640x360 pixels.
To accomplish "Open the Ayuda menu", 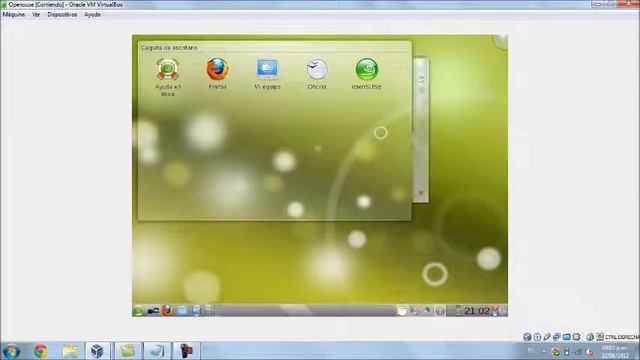I will point(92,14).
